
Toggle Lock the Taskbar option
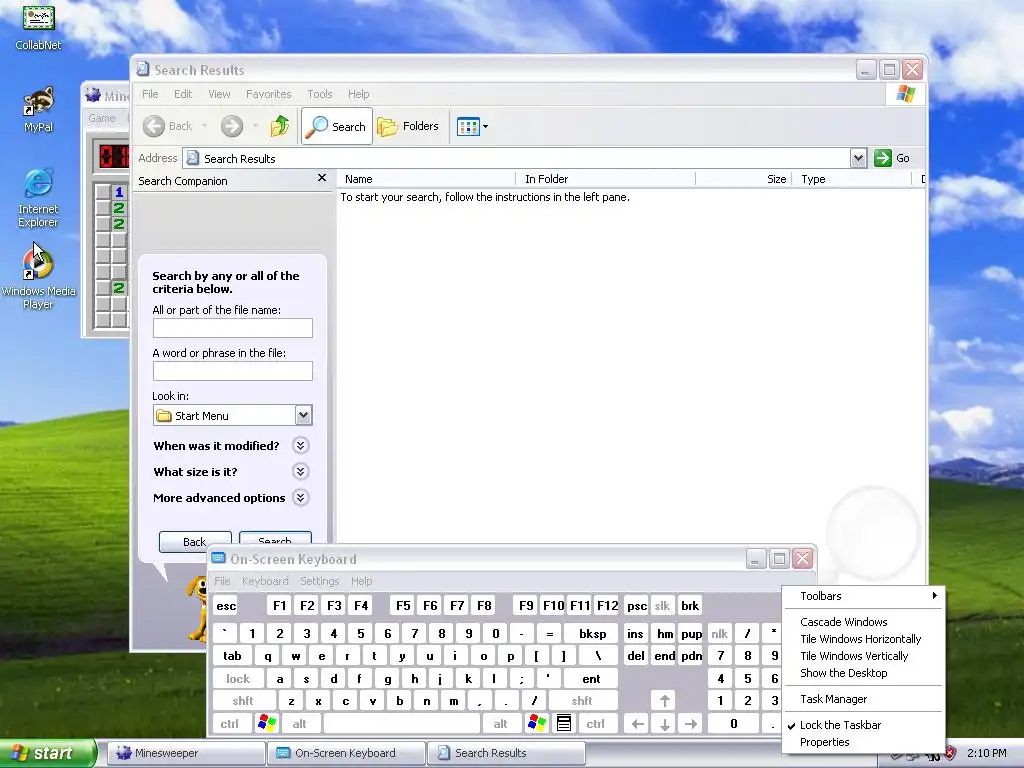pos(863,725)
